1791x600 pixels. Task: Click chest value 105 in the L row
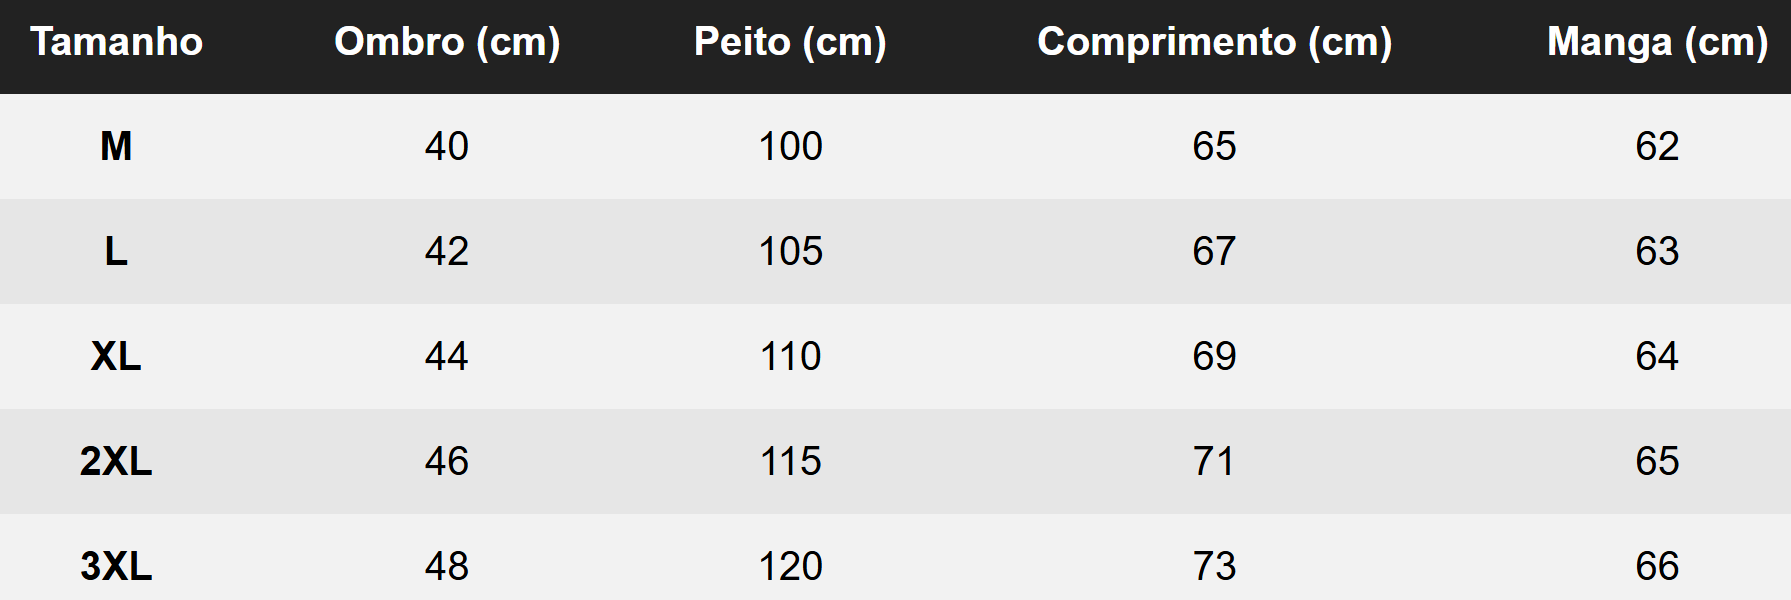(790, 252)
